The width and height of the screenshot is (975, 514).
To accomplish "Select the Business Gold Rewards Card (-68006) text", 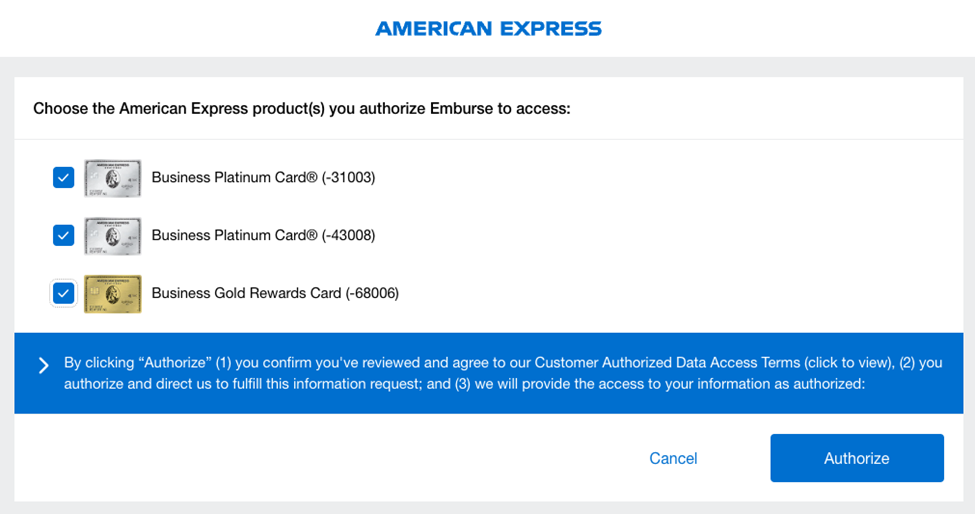I will click(x=275, y=294).
